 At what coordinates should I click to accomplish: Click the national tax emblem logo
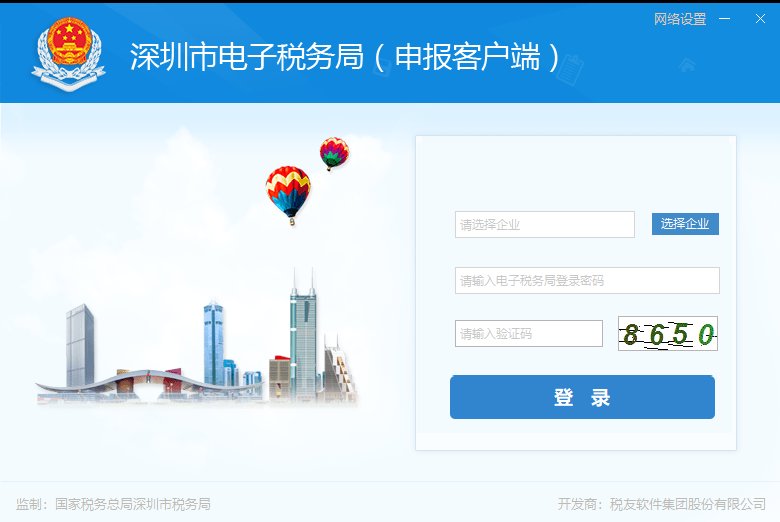[69, 54]
